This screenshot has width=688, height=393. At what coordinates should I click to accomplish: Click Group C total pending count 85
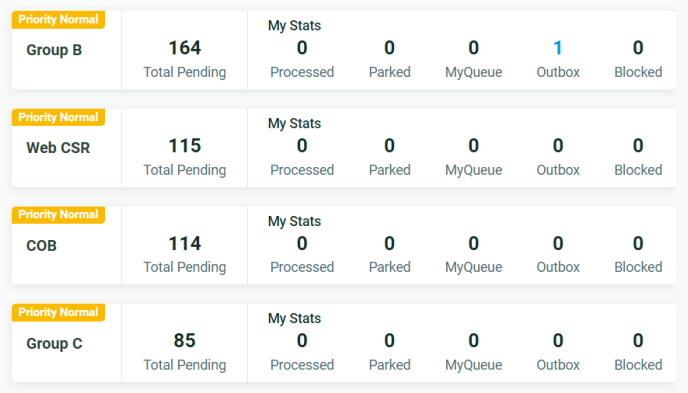click(185, 341)
